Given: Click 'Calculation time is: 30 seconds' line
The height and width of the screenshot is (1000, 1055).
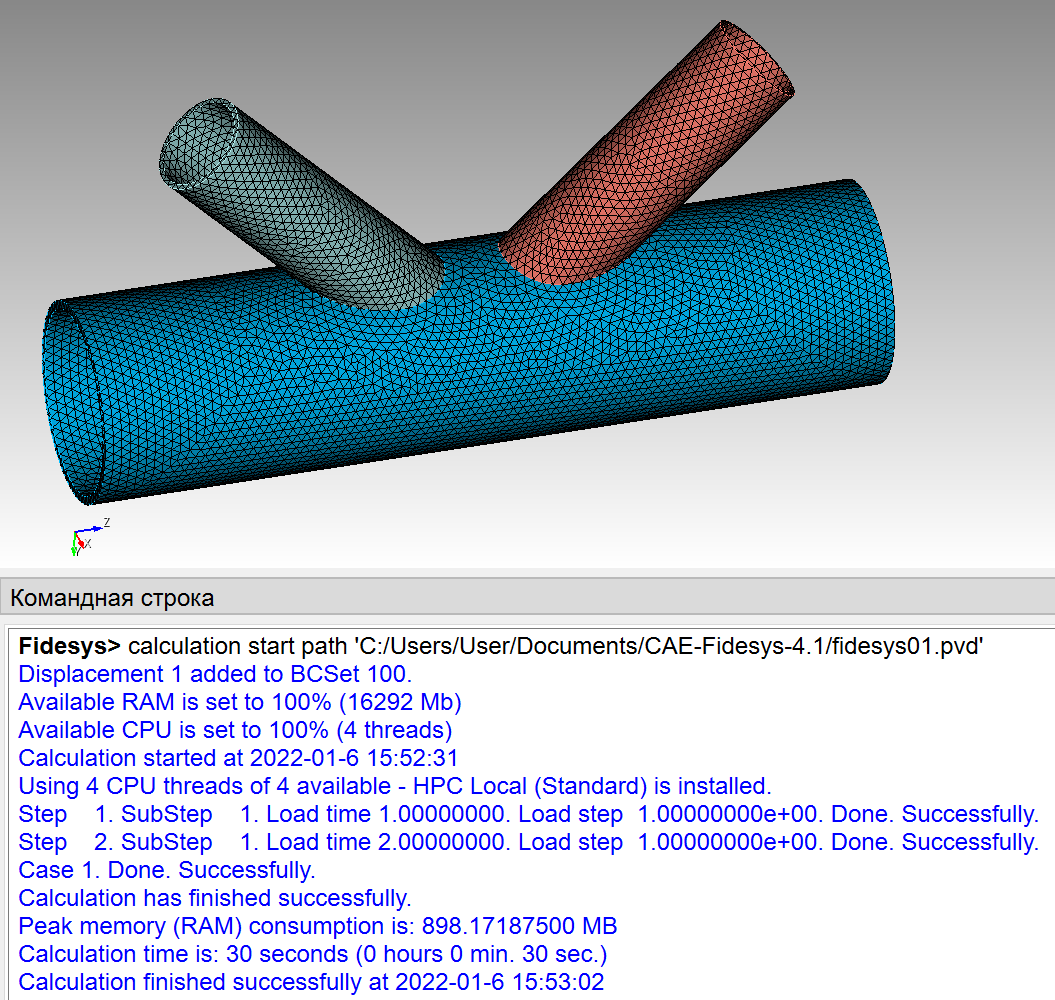Looking at the screenshot, I should coord(313,954).
